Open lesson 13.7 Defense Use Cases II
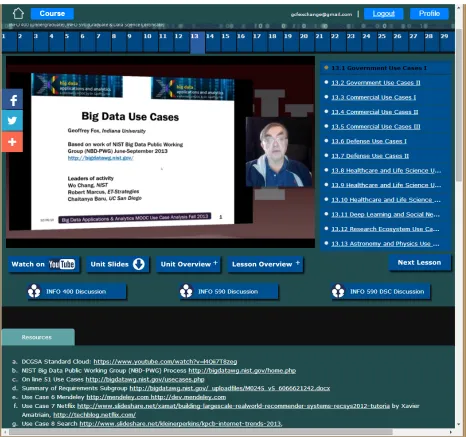Viewport: 466px width, 437px height. coord(370,156)
